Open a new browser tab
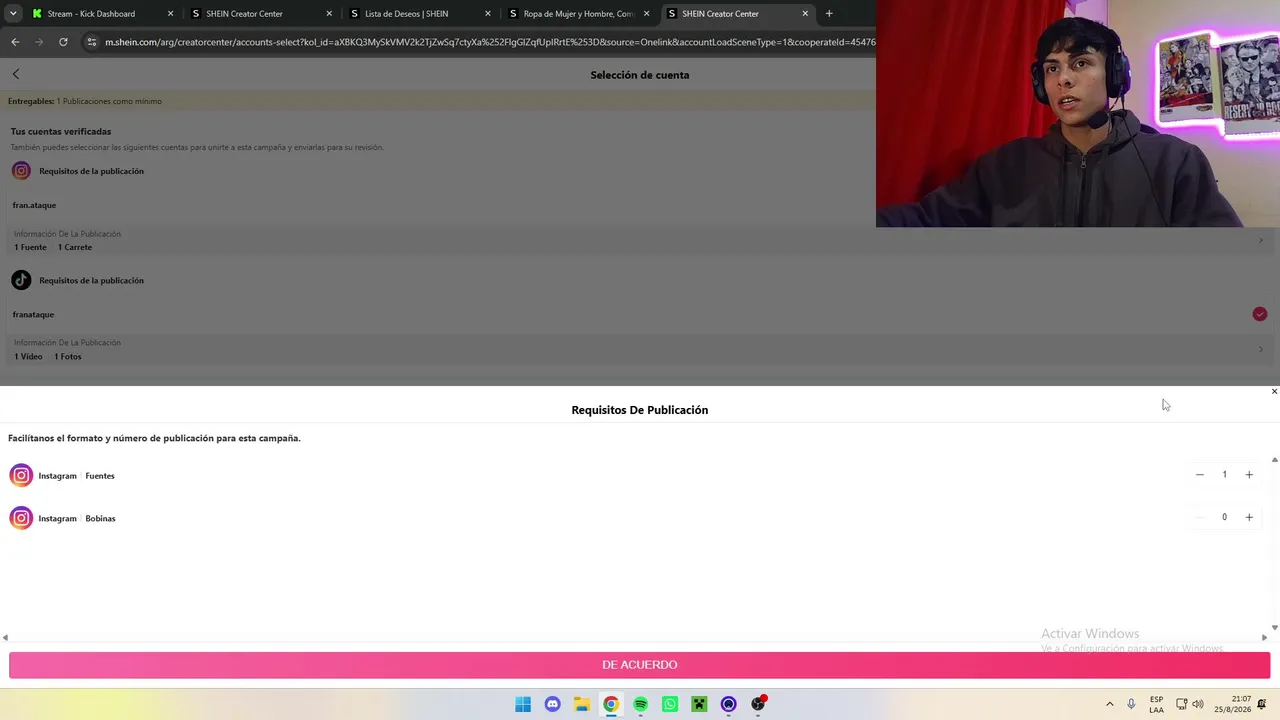Screen dimensions: 1280x720 (829, 14)
